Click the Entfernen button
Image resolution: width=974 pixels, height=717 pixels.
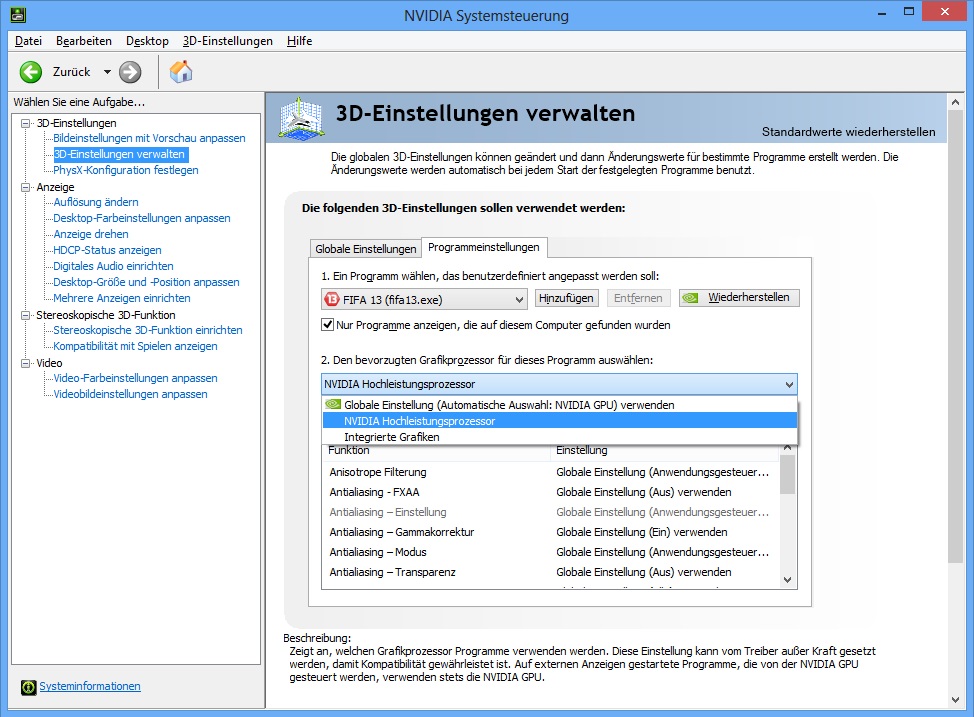(x=638, y=298)
